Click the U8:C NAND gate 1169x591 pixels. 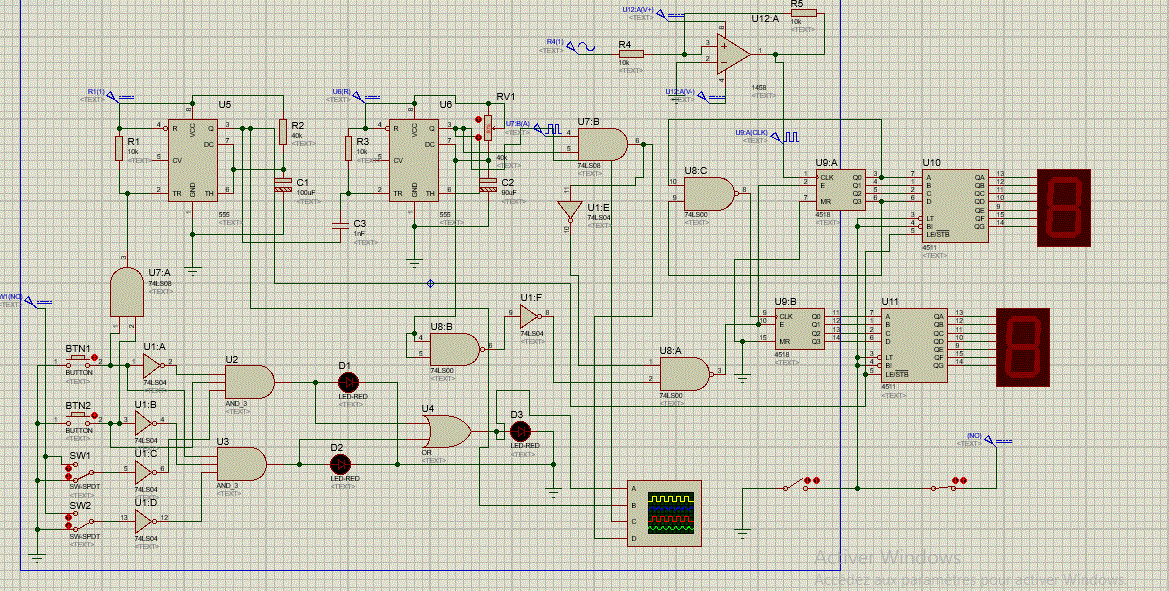tap(709, 194)
